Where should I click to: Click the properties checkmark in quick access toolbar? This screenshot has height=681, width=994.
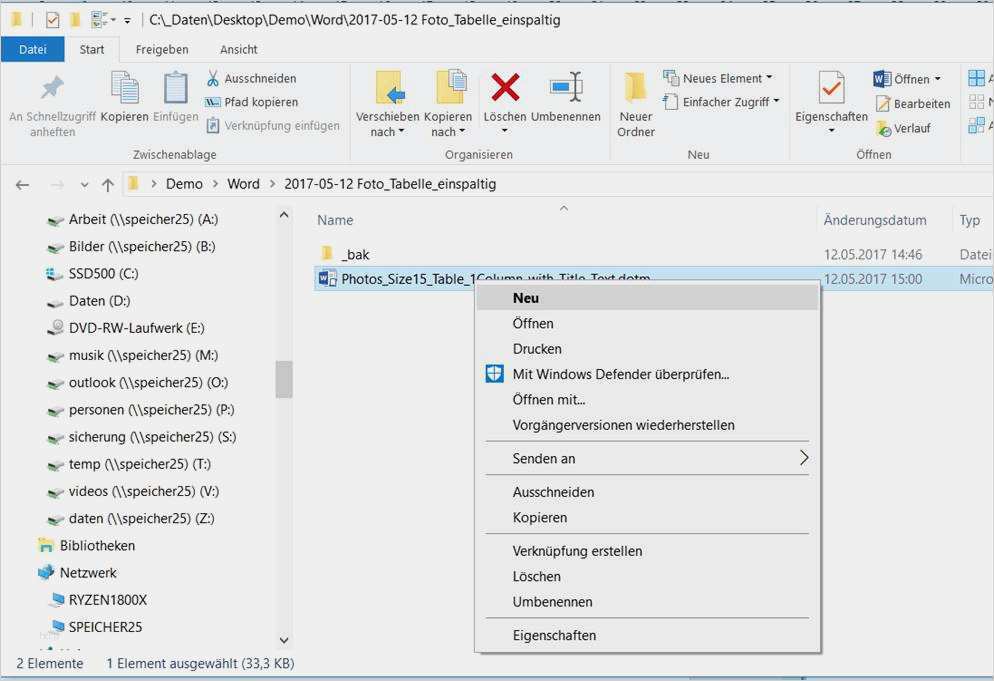pyautogui.click(x=53, y=20)
